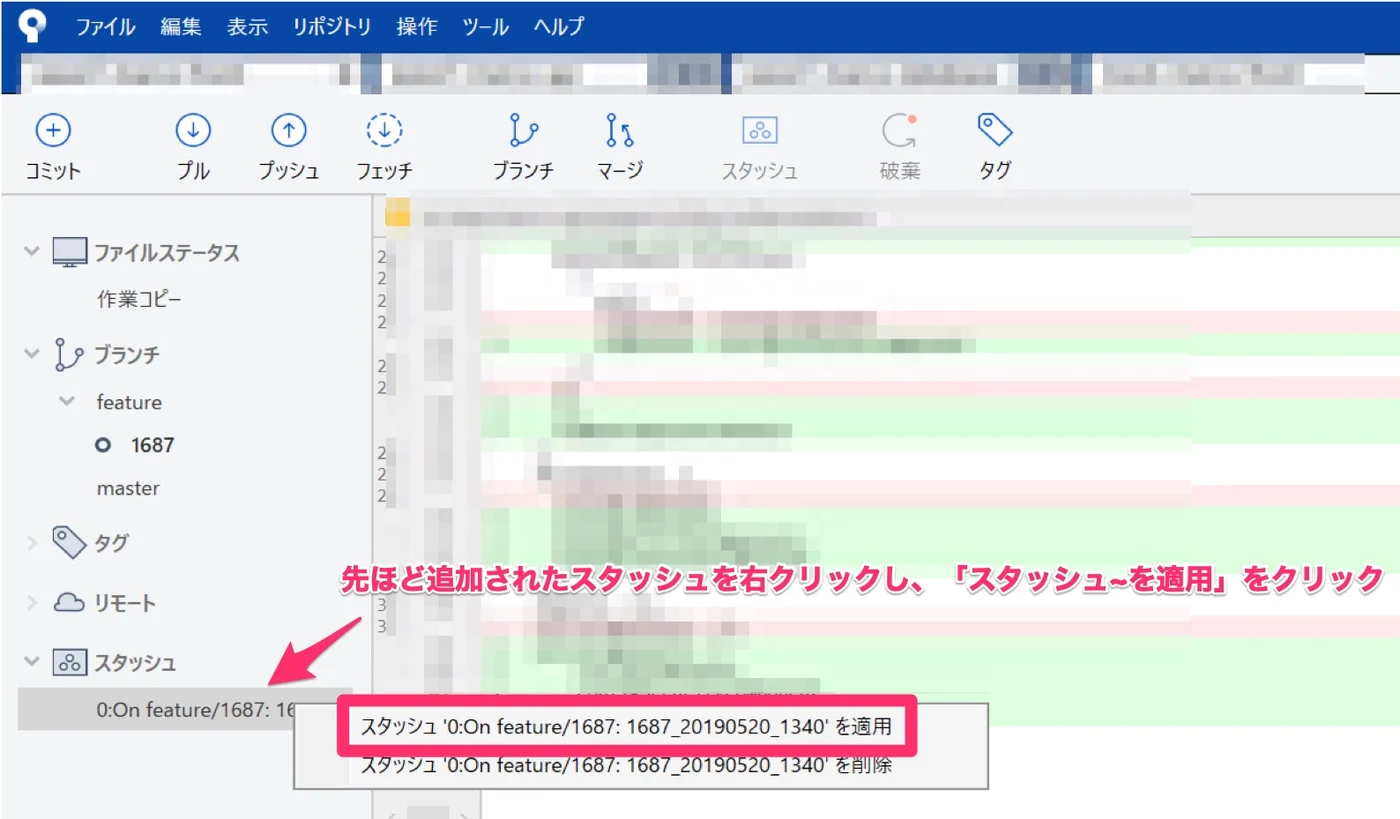Collapse the ファイルステータス section
This screenshot has height=819, width=1400.
[32, 252]
